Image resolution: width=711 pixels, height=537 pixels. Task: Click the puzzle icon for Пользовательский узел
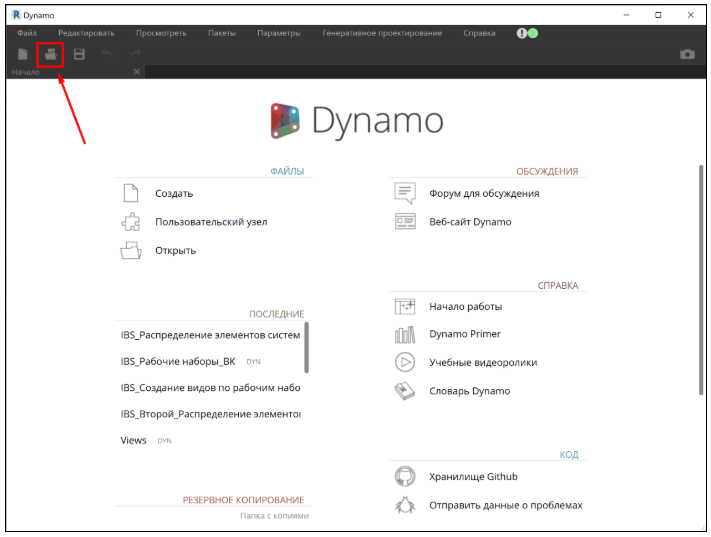click(x=131, y=222)
